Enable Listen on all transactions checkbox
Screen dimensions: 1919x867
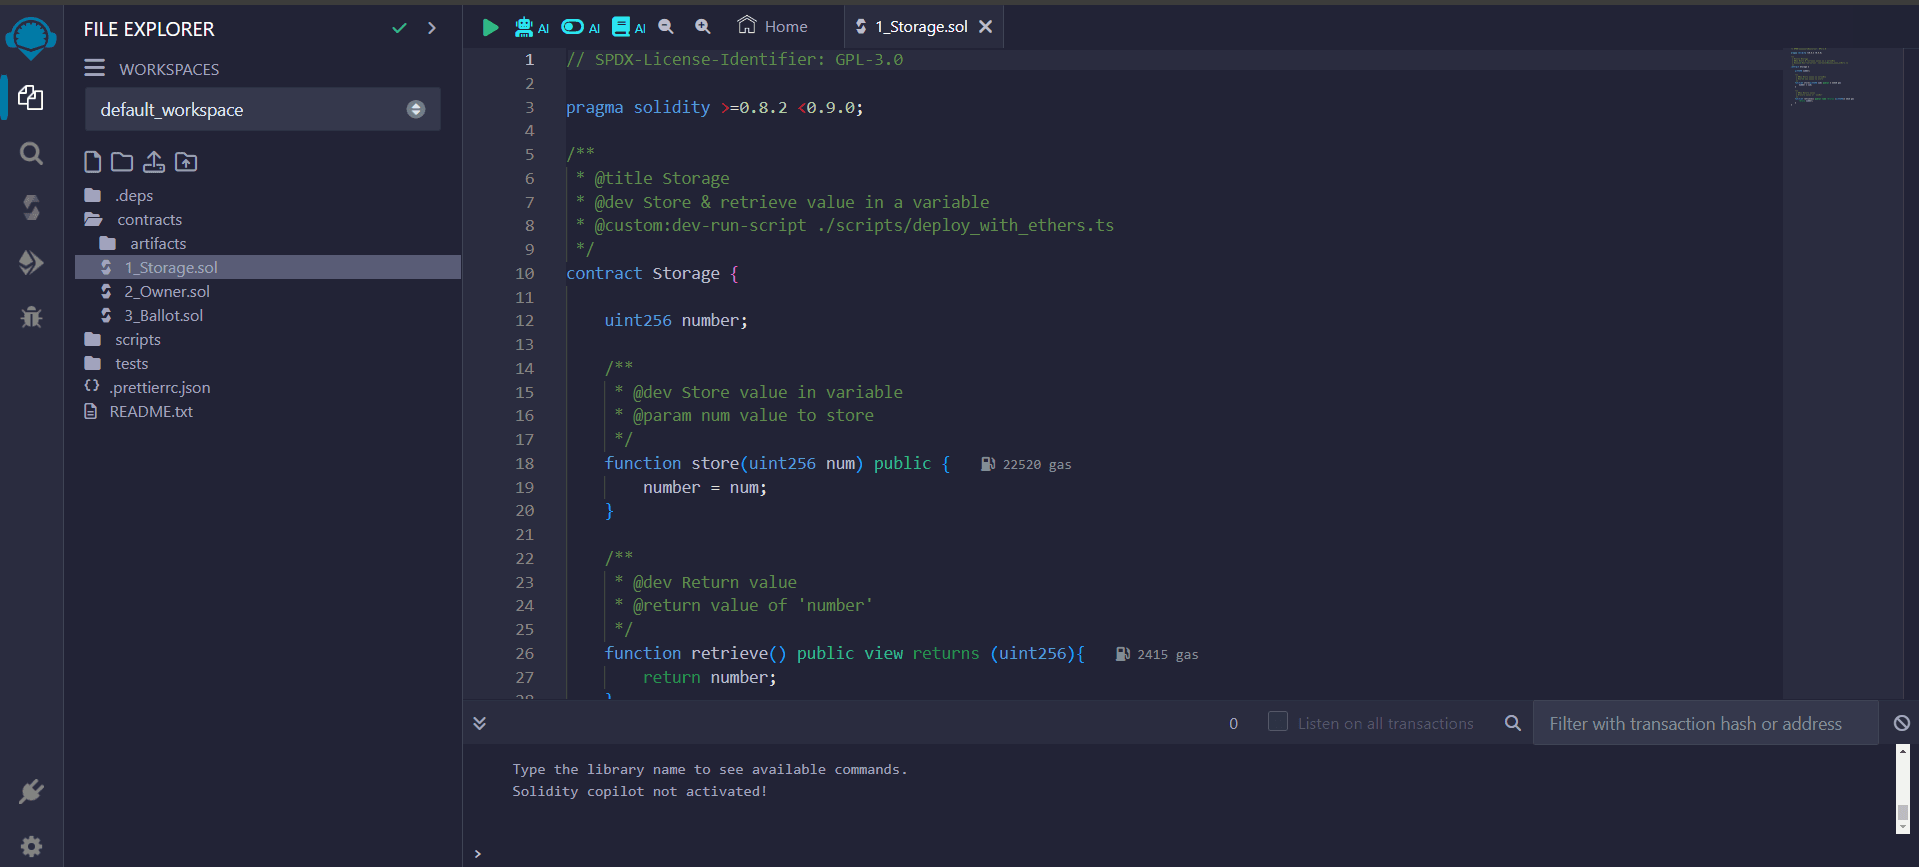pos(1277,721)
